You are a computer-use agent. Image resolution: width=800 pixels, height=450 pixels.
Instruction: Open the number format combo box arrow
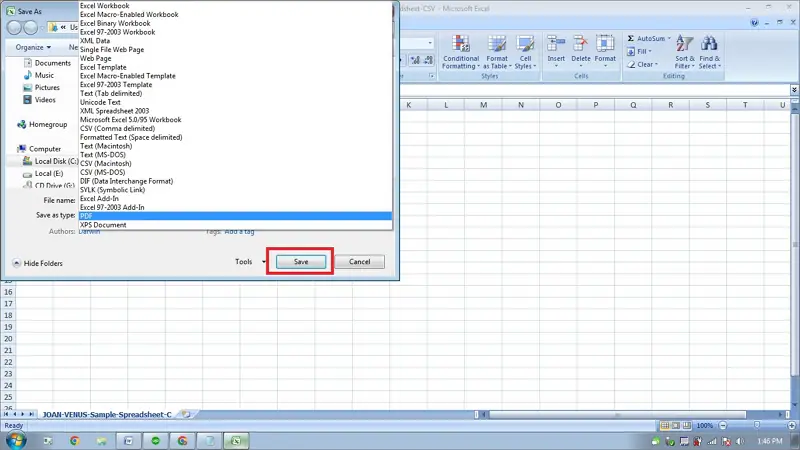pos(430,43)
